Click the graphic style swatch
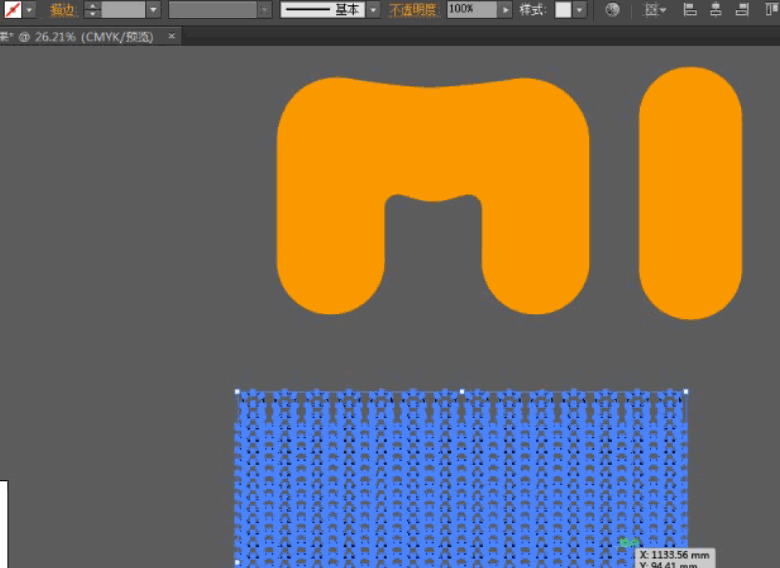780x568 pixels. point(563,10)
